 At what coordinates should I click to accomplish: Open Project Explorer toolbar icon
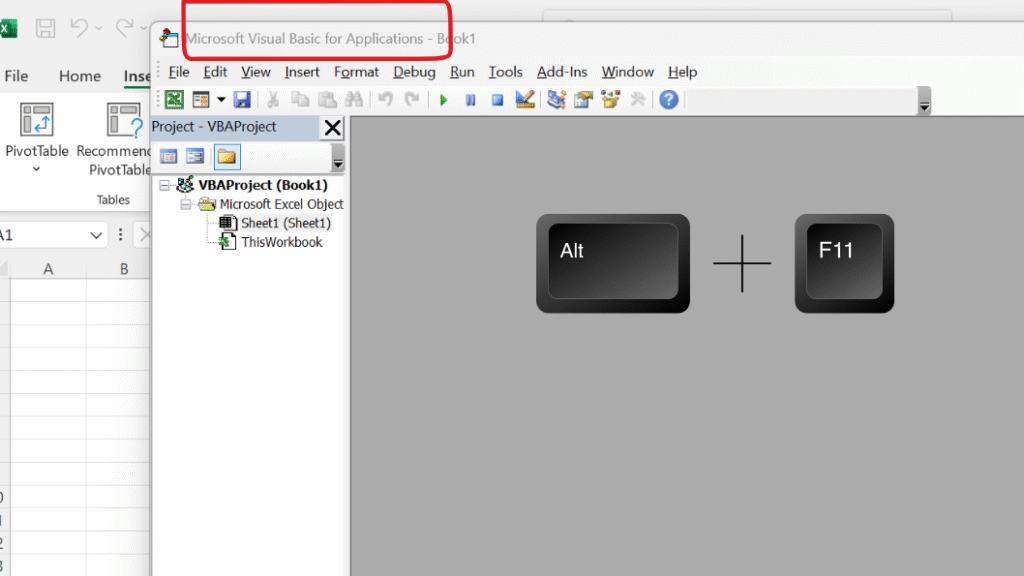[x=556, y=99]
